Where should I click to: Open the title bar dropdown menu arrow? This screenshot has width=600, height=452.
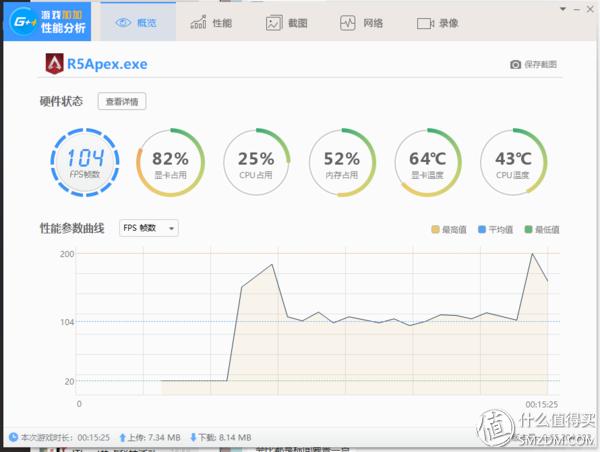[563, 9]
